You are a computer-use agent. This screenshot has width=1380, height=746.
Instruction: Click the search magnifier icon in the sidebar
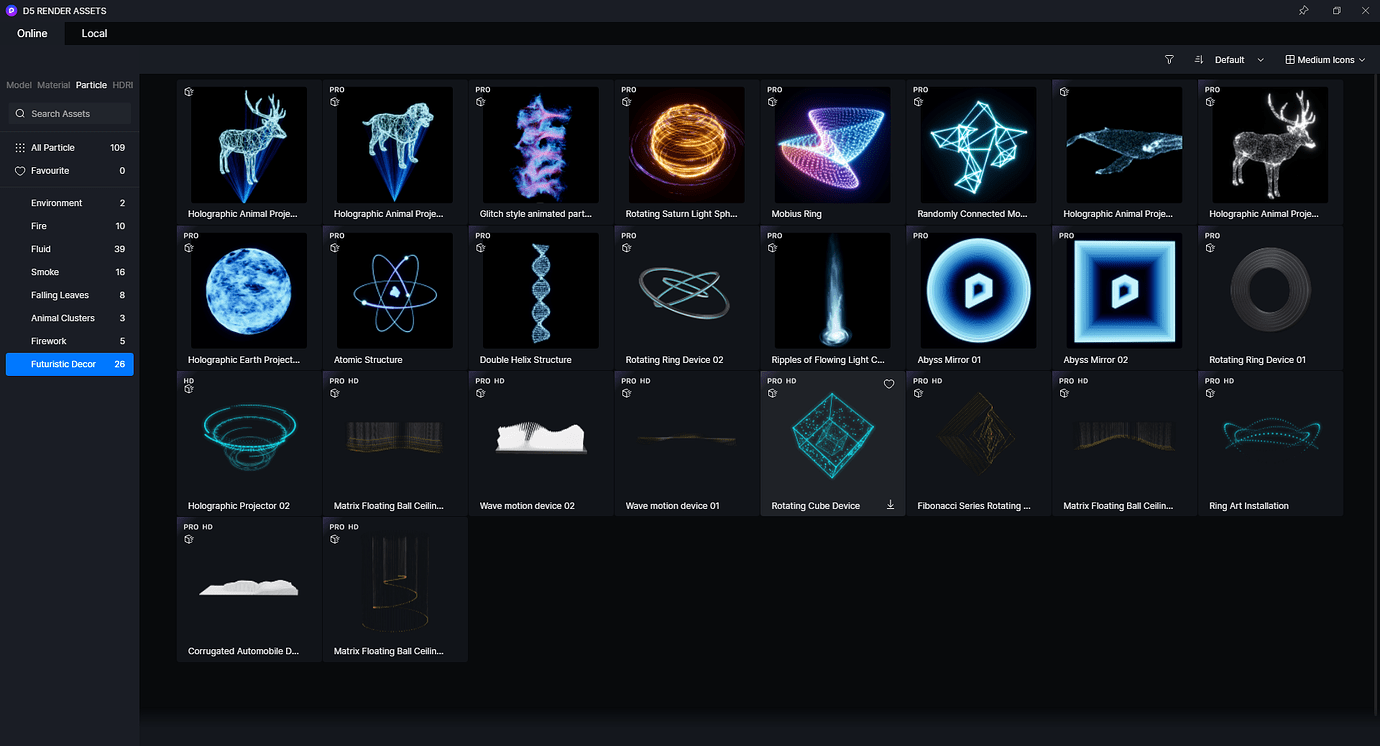(20, 113)
